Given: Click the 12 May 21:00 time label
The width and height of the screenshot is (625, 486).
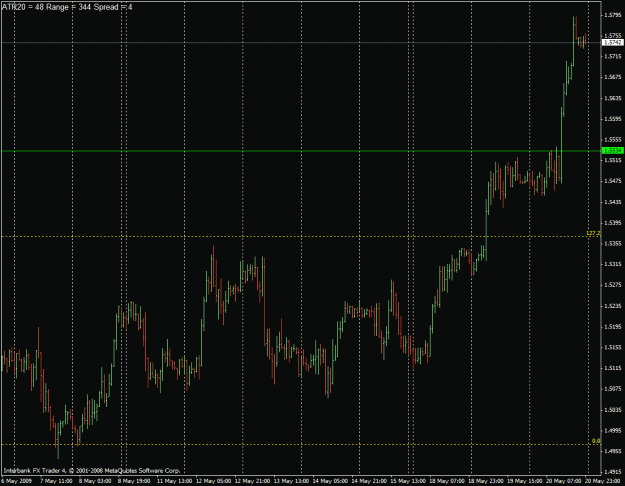Looking at the screenshot, I should click(252, 481).
